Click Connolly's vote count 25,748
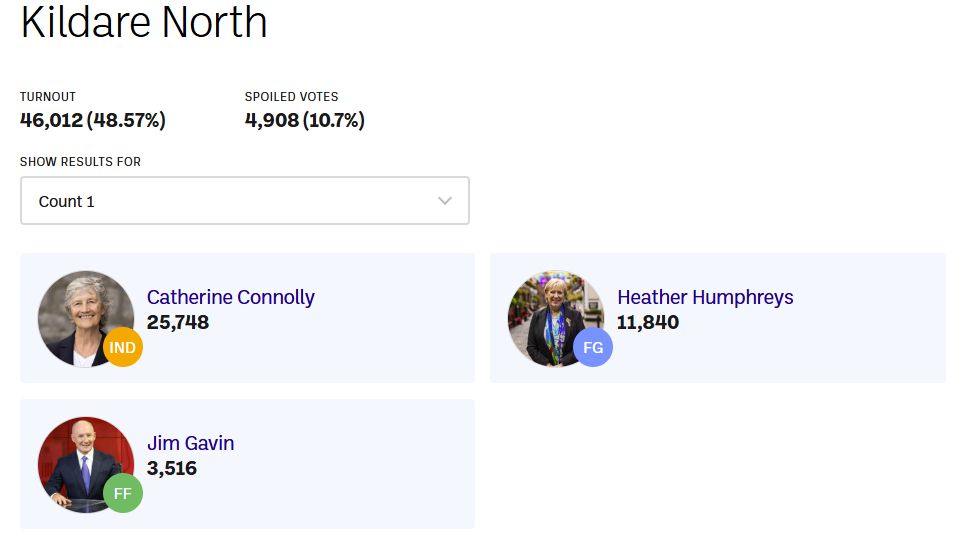 pyautogui.click(x=178, y=322)
